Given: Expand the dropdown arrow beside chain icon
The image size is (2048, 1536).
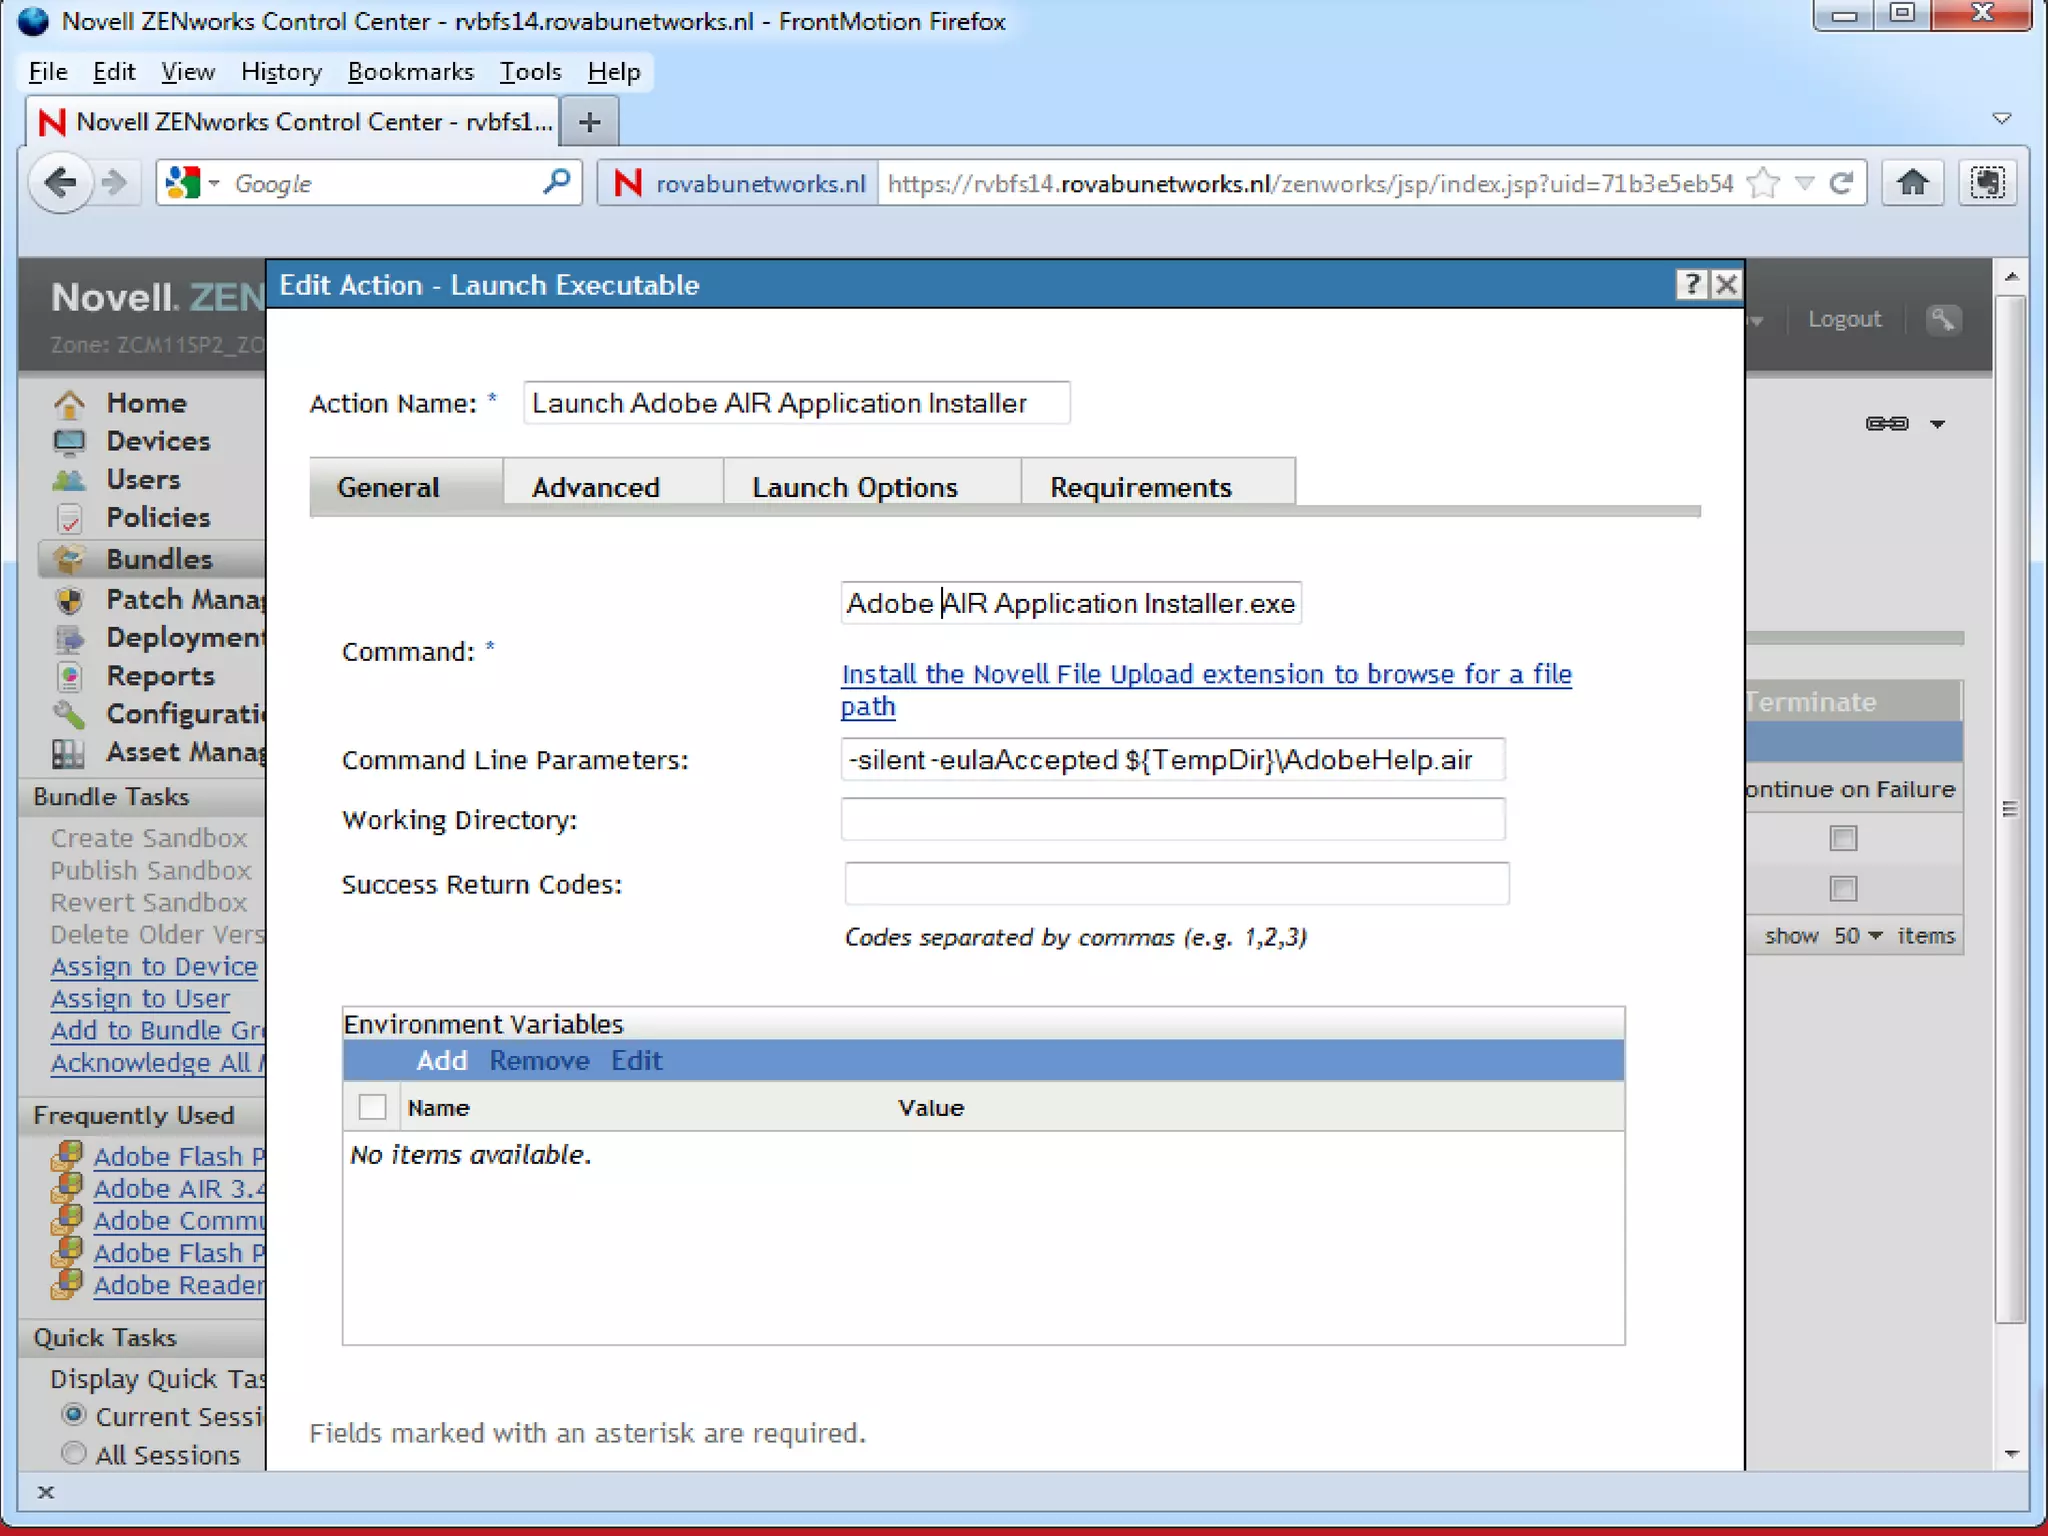Looking at the screenshot, I should click(1937, 424).
